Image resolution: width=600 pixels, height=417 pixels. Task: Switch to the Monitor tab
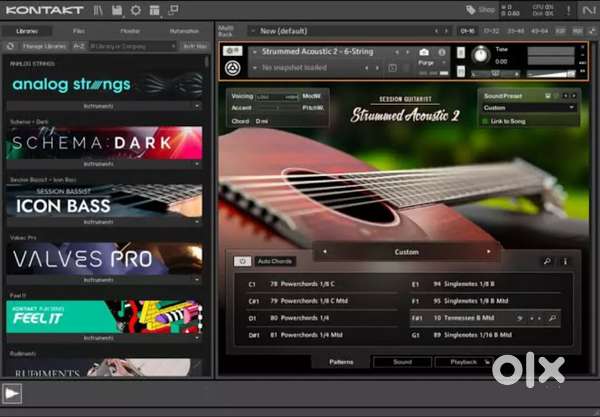pyautogui.click(x=130, y=31)
